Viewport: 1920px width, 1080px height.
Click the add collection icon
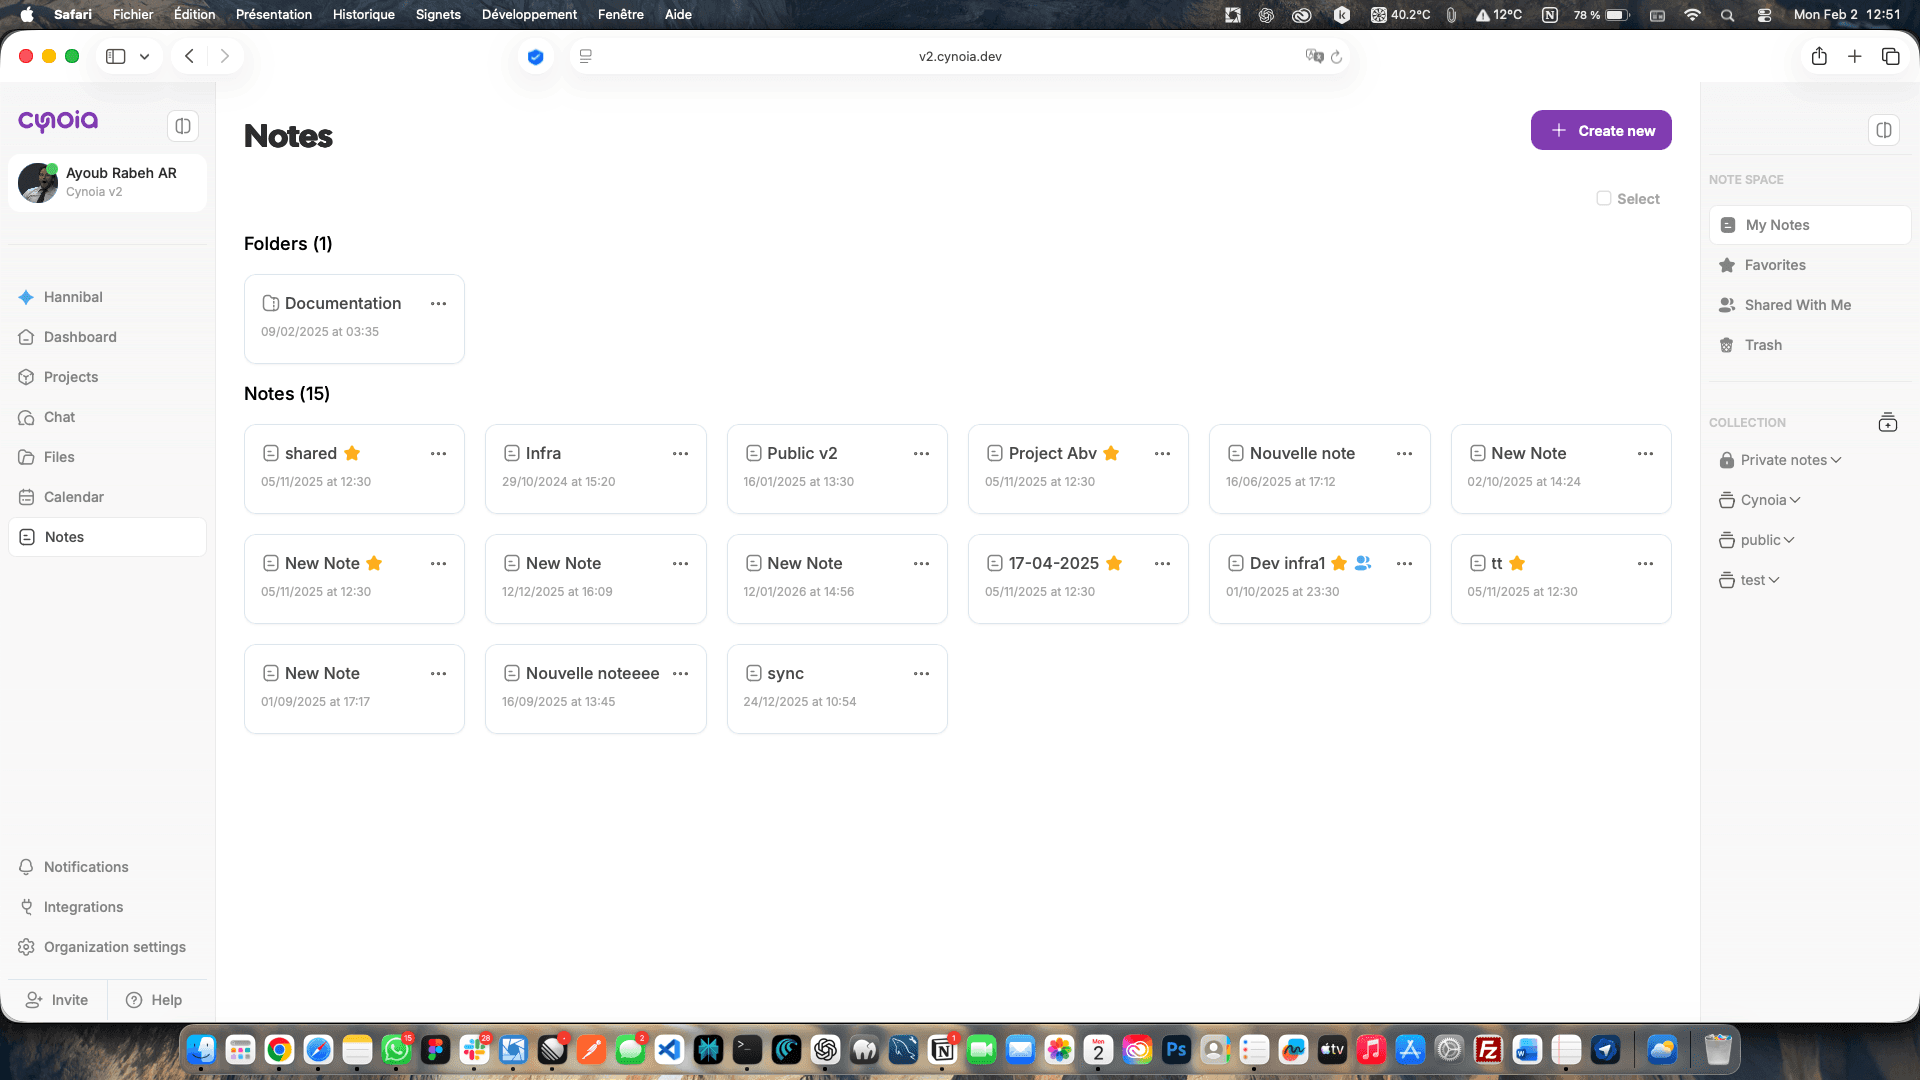(1887, 422)
